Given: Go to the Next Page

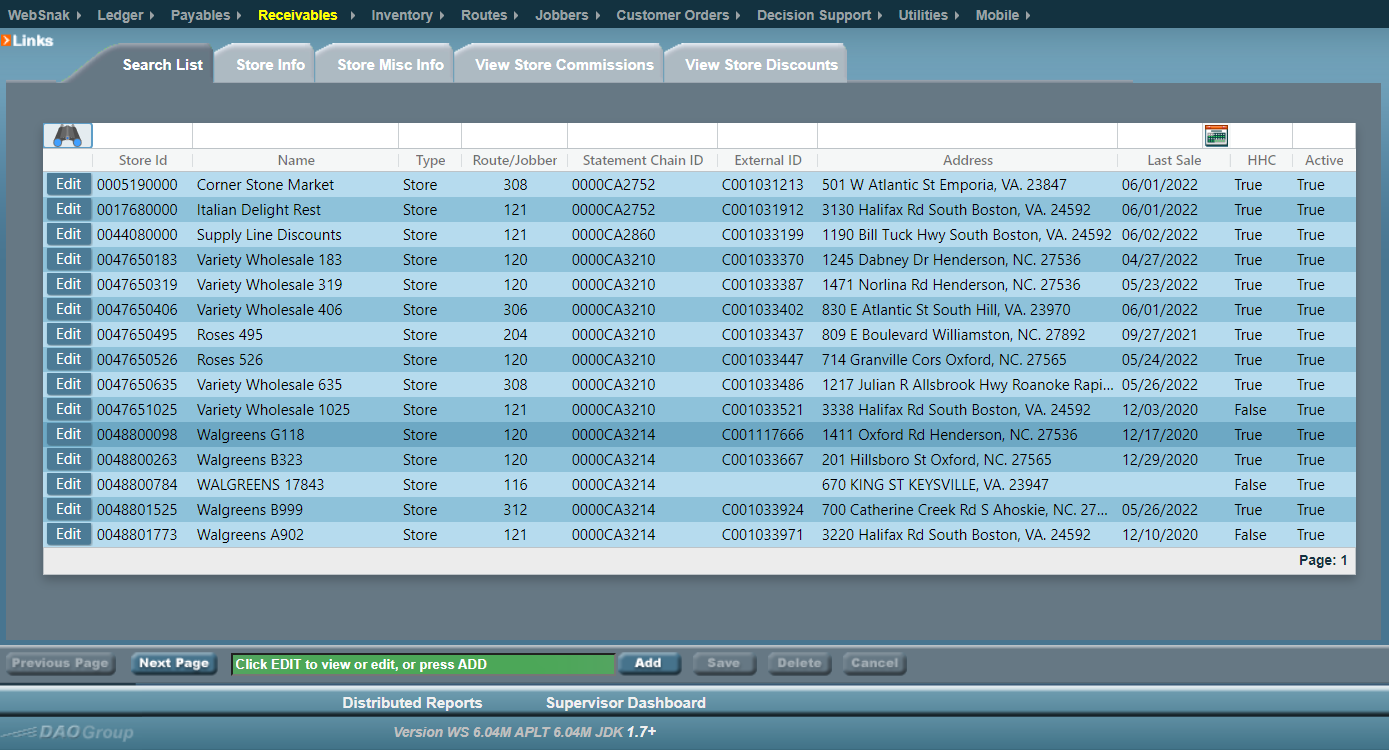Looking at the screenshot, I should pyautogui.click(x=174, y=663).
